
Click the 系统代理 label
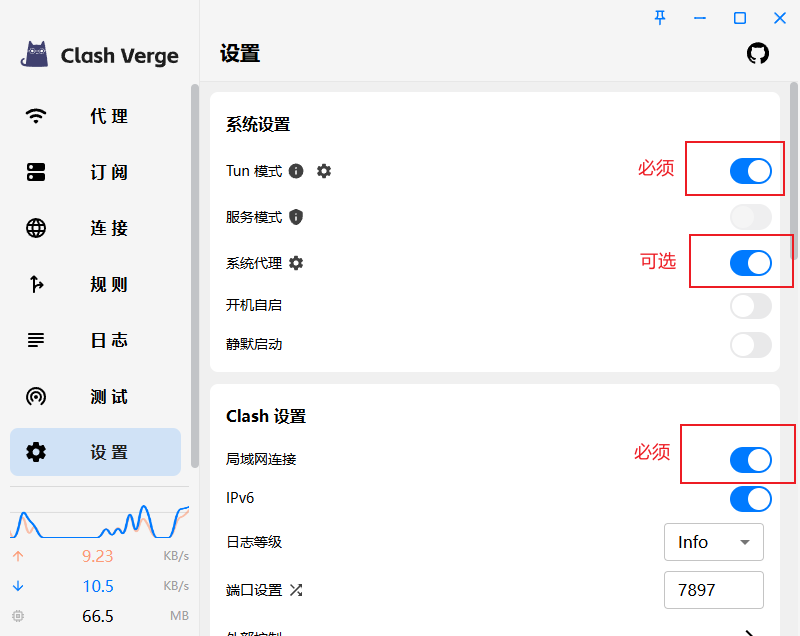(x=254, y=263)
